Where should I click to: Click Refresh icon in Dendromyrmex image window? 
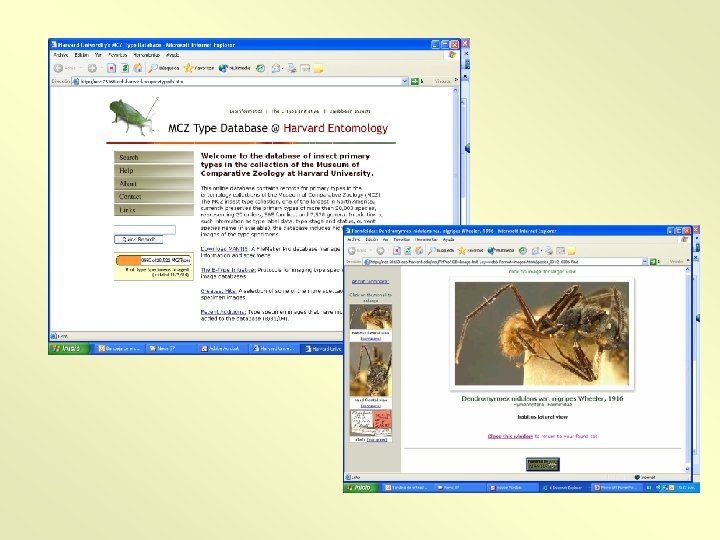(x=407, y=251)
